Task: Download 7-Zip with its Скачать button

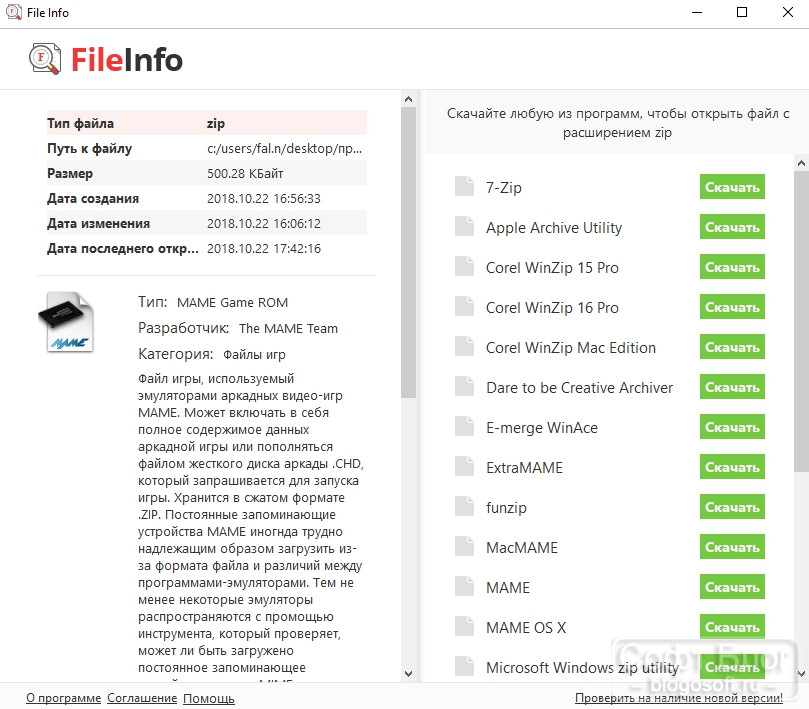Action: [x=732, y=187]
